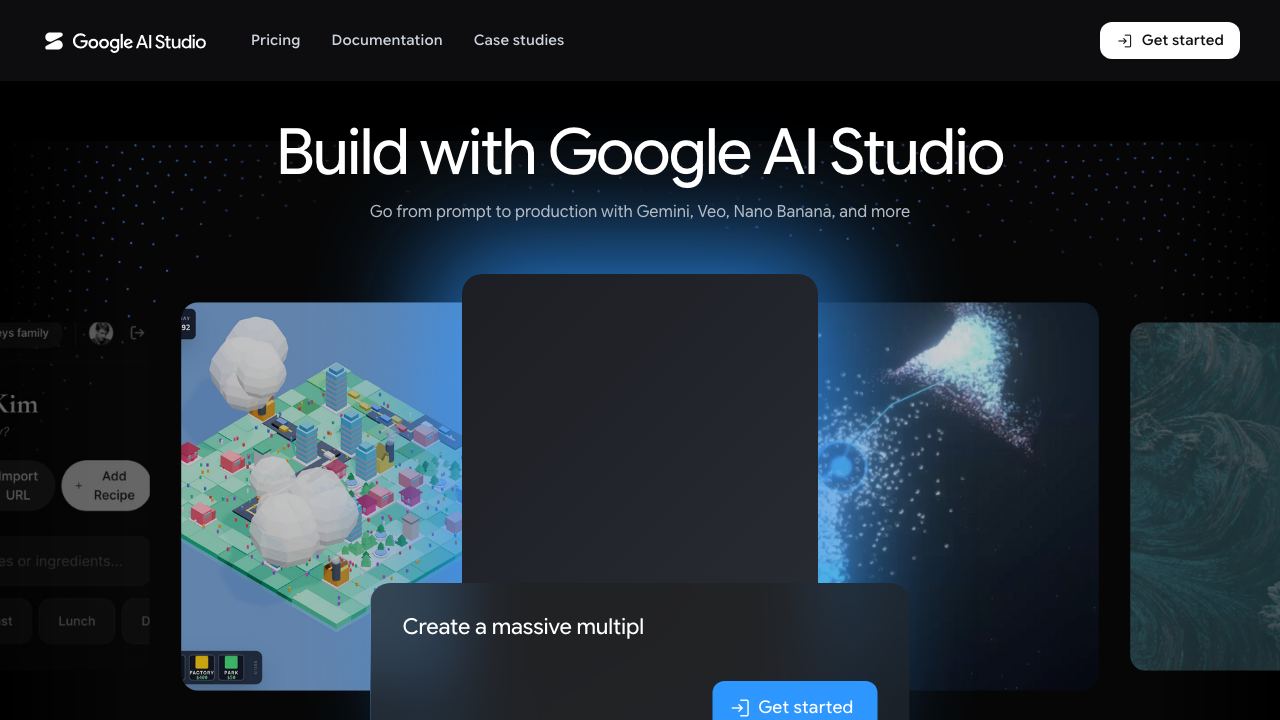Open the Pricing page

click(x=275, y=40)
